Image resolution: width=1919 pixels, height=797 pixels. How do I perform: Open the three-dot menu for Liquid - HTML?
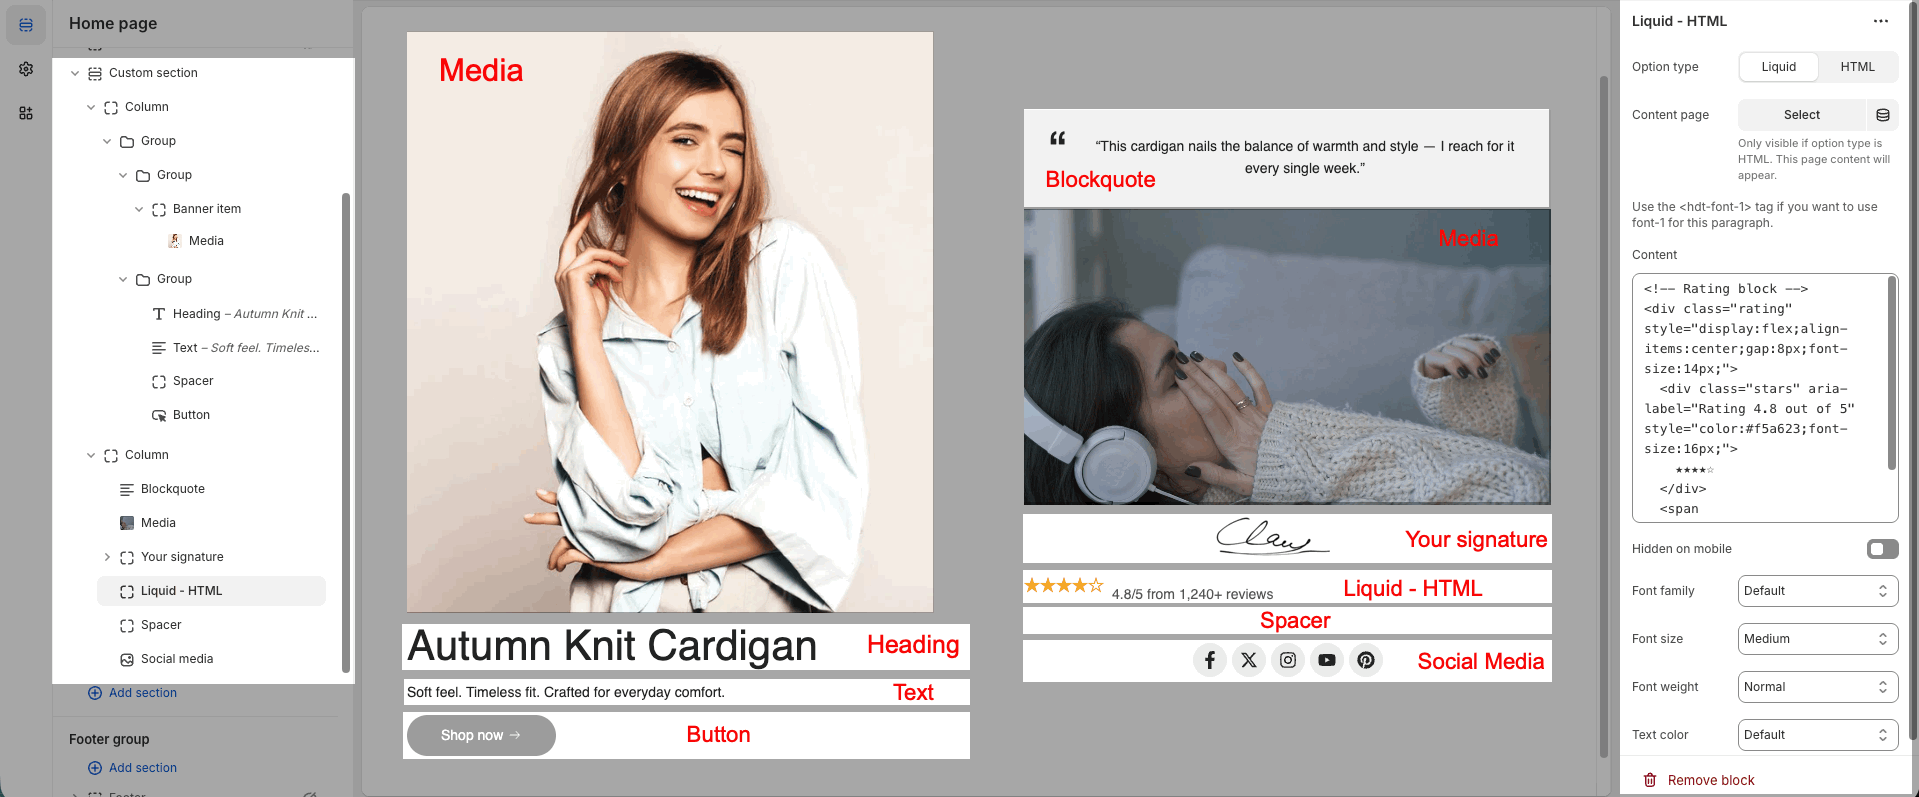(x=1880, y=21)
